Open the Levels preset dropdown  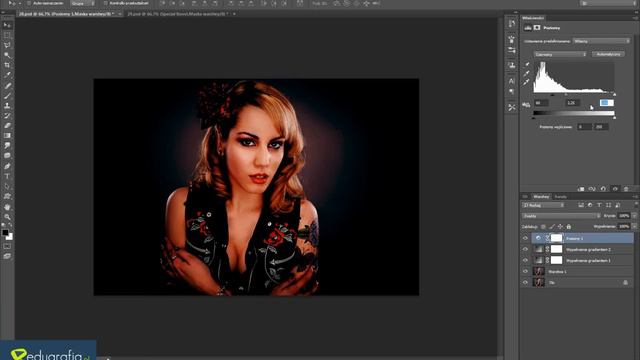601,41
